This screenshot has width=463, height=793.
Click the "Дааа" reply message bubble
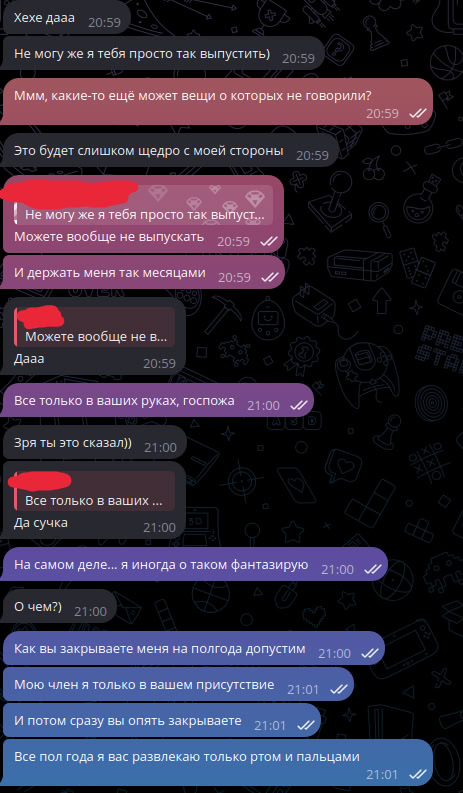coord(94,336)
